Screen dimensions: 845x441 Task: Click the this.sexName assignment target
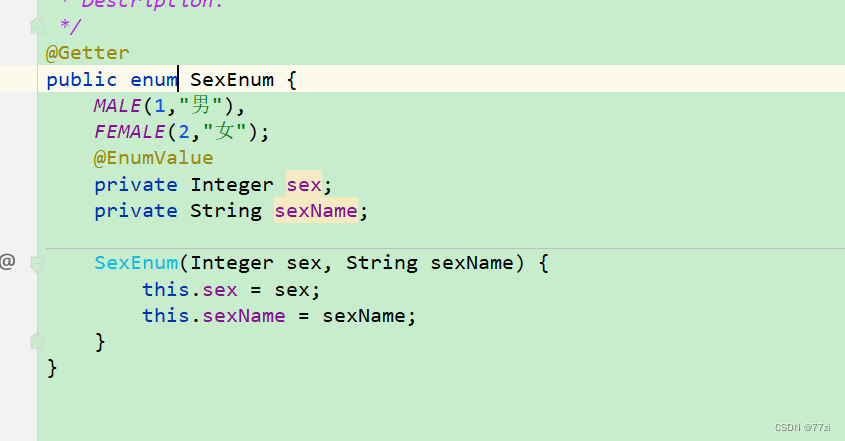point(241,316)
